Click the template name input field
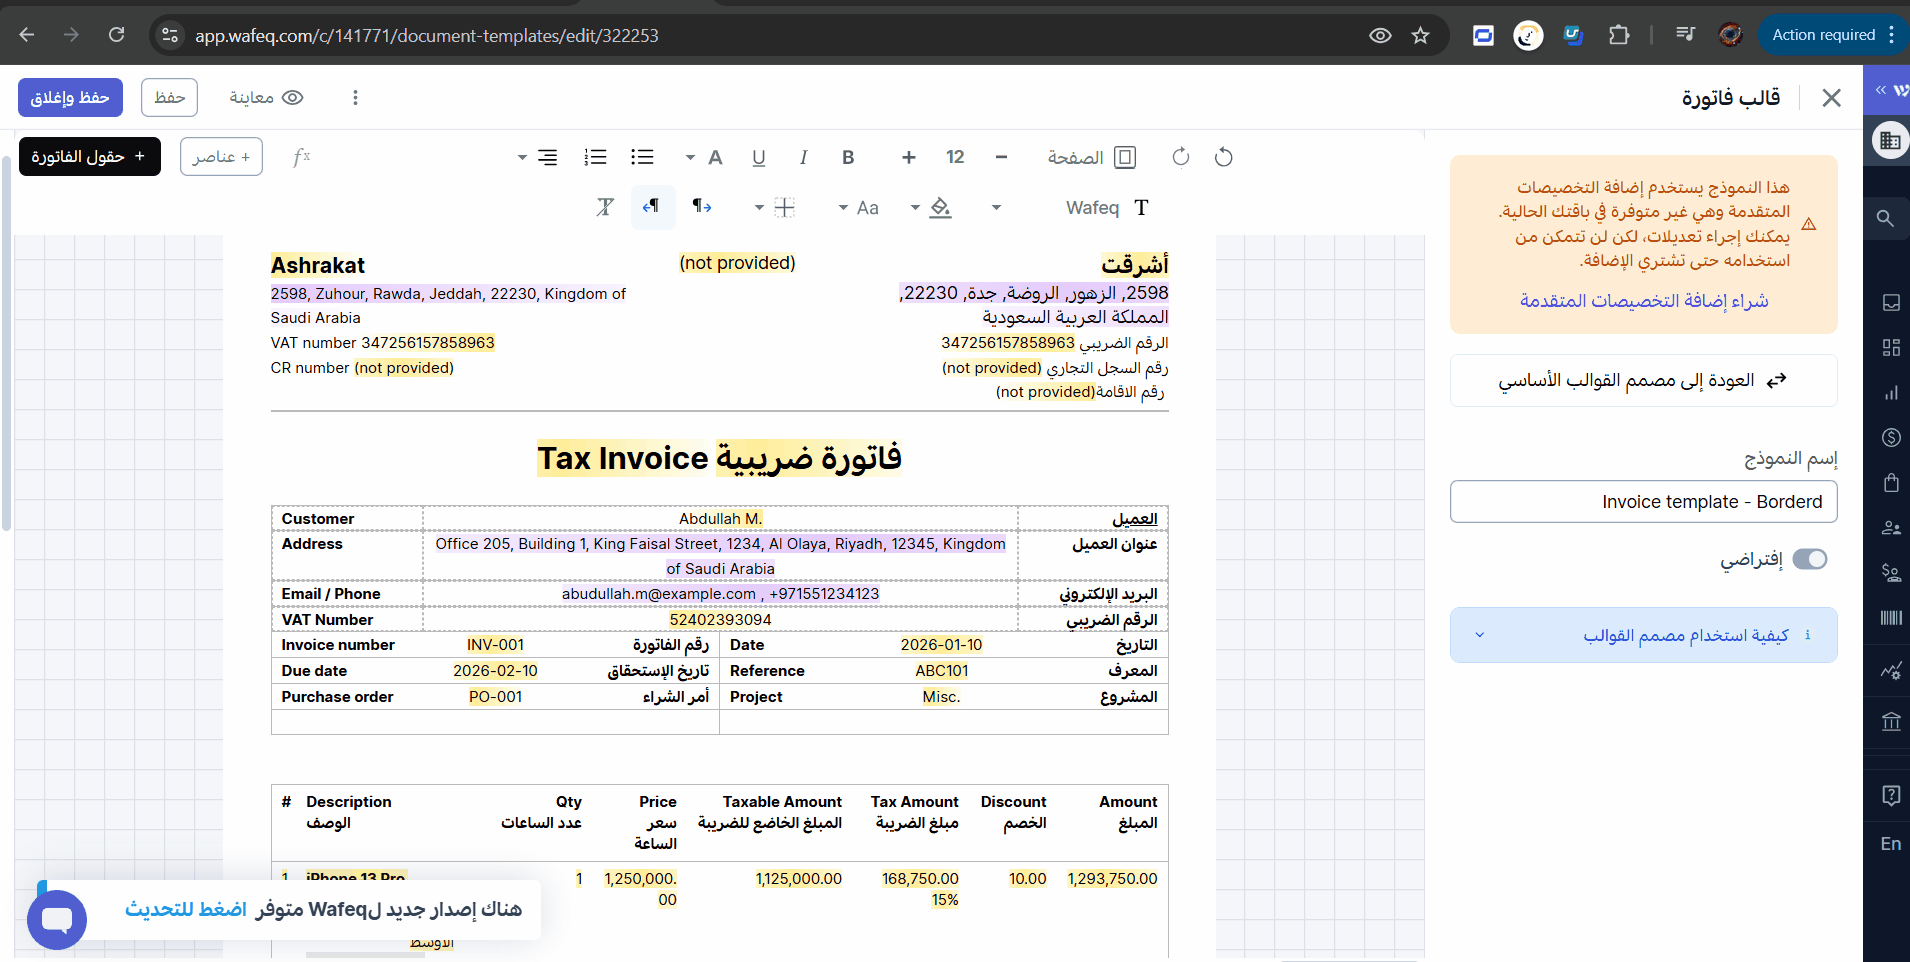The width and height of the screenshot is (1910, 962). pos(1643,501)
